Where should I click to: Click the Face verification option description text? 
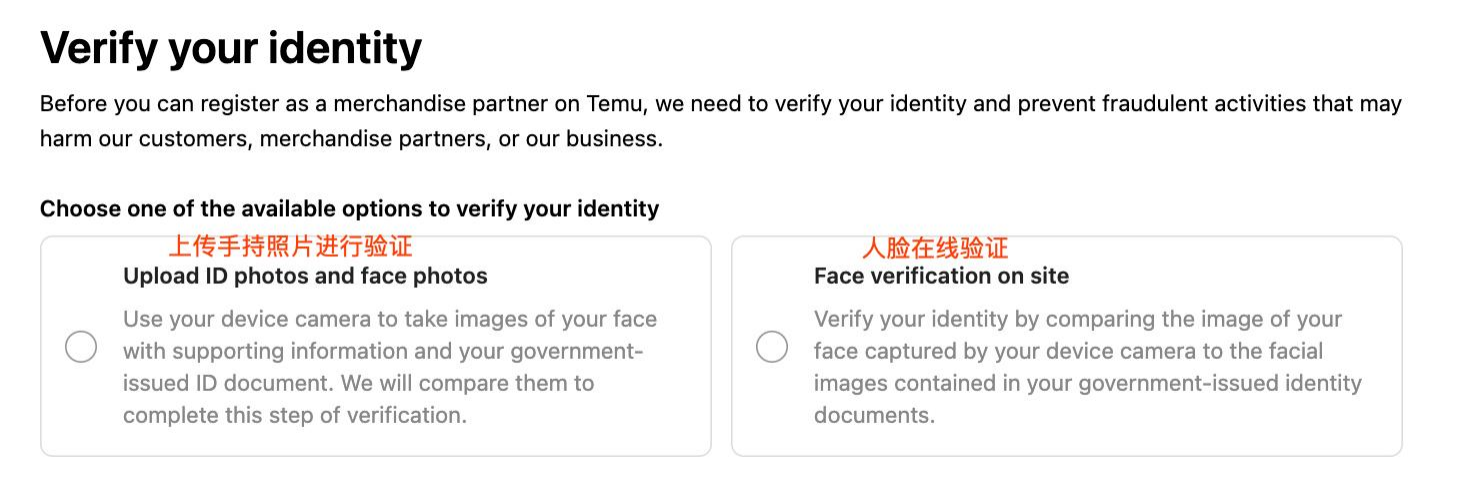point(1085,367)
